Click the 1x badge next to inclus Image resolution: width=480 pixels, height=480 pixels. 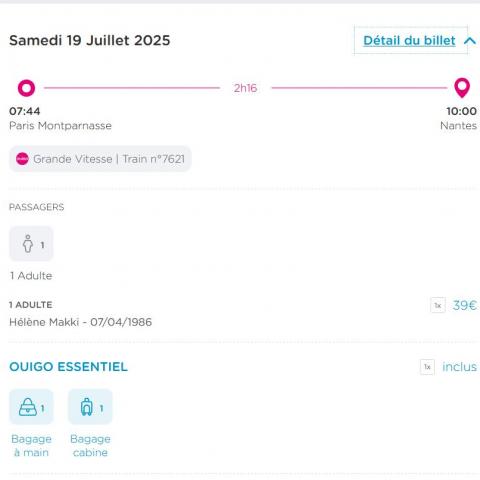click(427, 367)
